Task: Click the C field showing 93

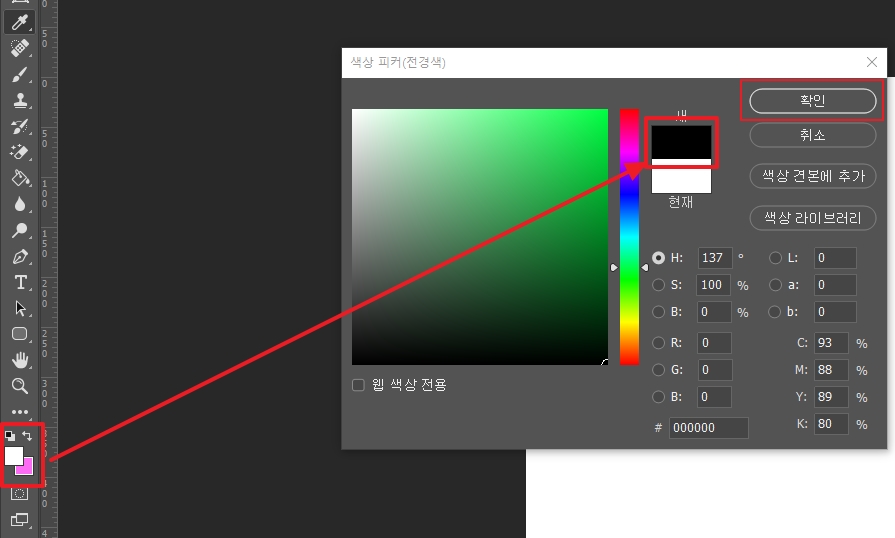Action: [831, 343]
